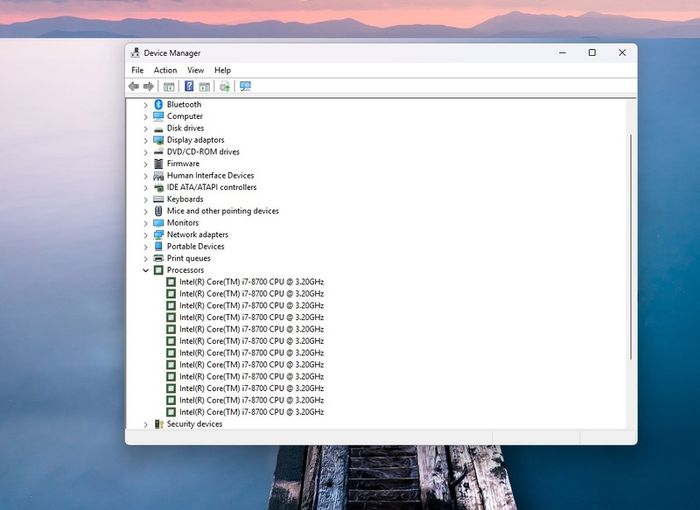The image size is (700, 510).
Task: Expand the Print queues chevron
Action: click(x=146, y=259)
